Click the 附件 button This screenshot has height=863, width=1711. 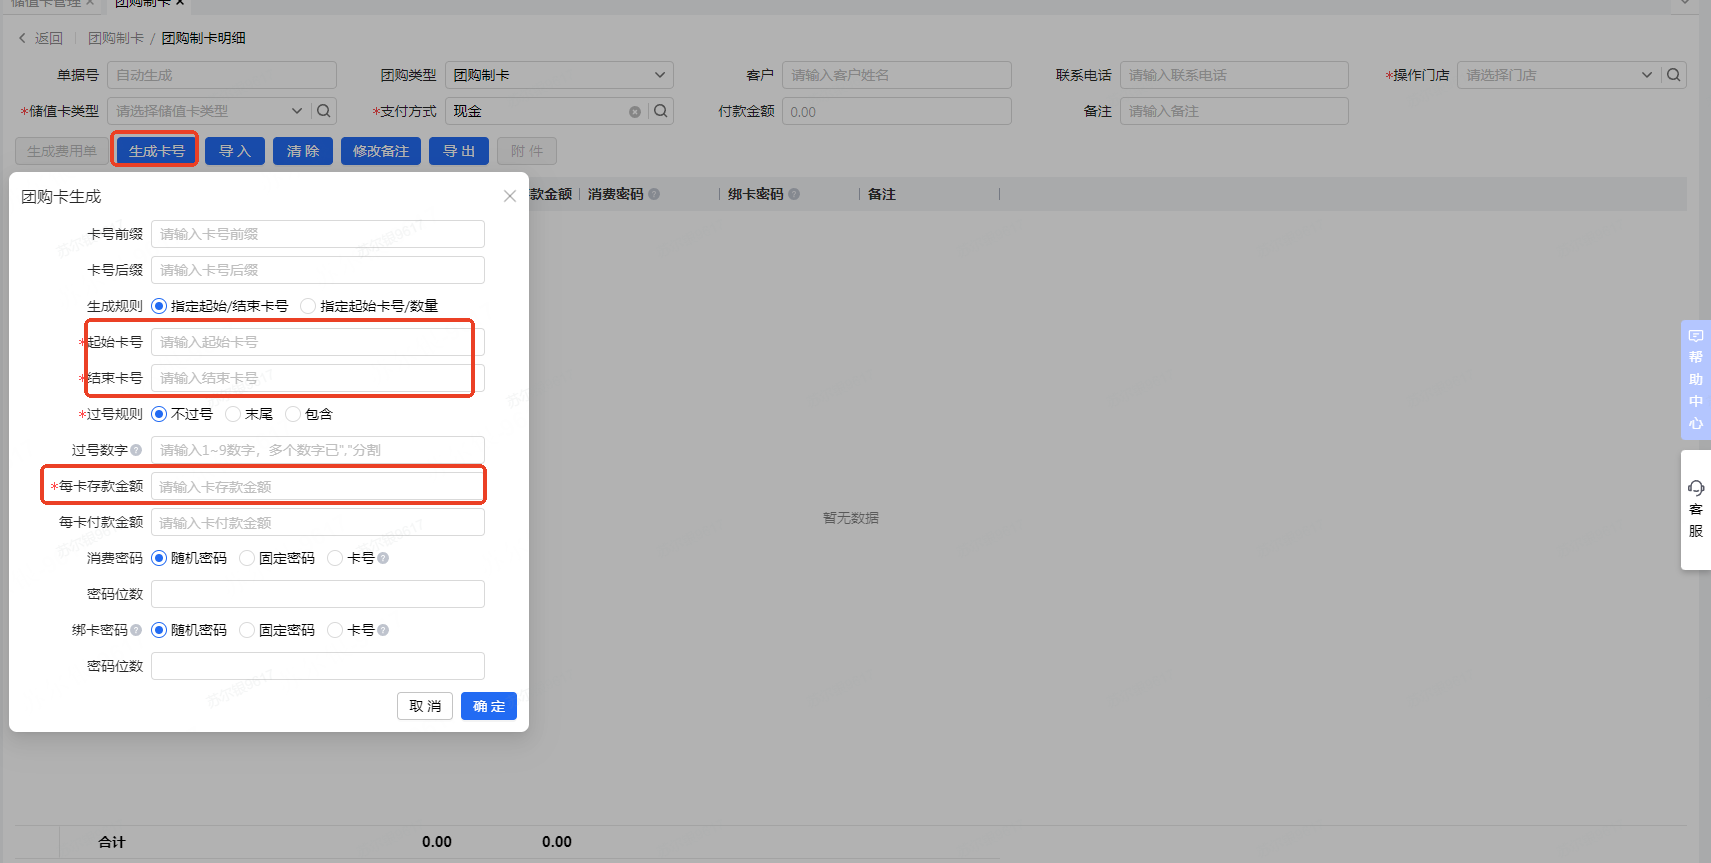527,151
